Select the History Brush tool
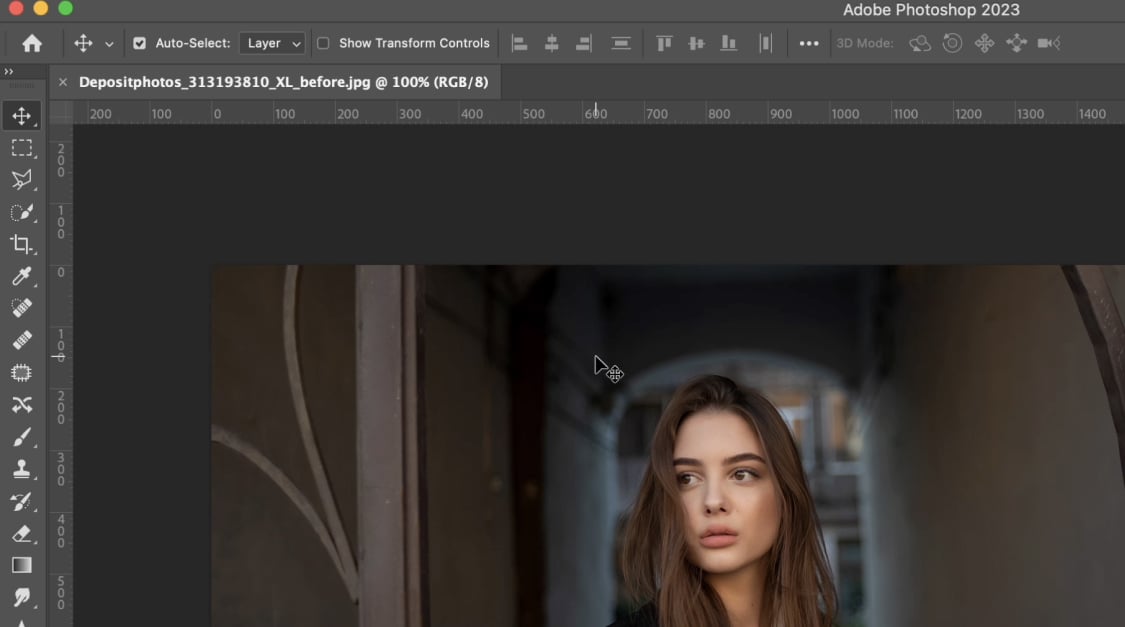The height and width of the screenshot is (627, 1125). click(x=22, y=501)
